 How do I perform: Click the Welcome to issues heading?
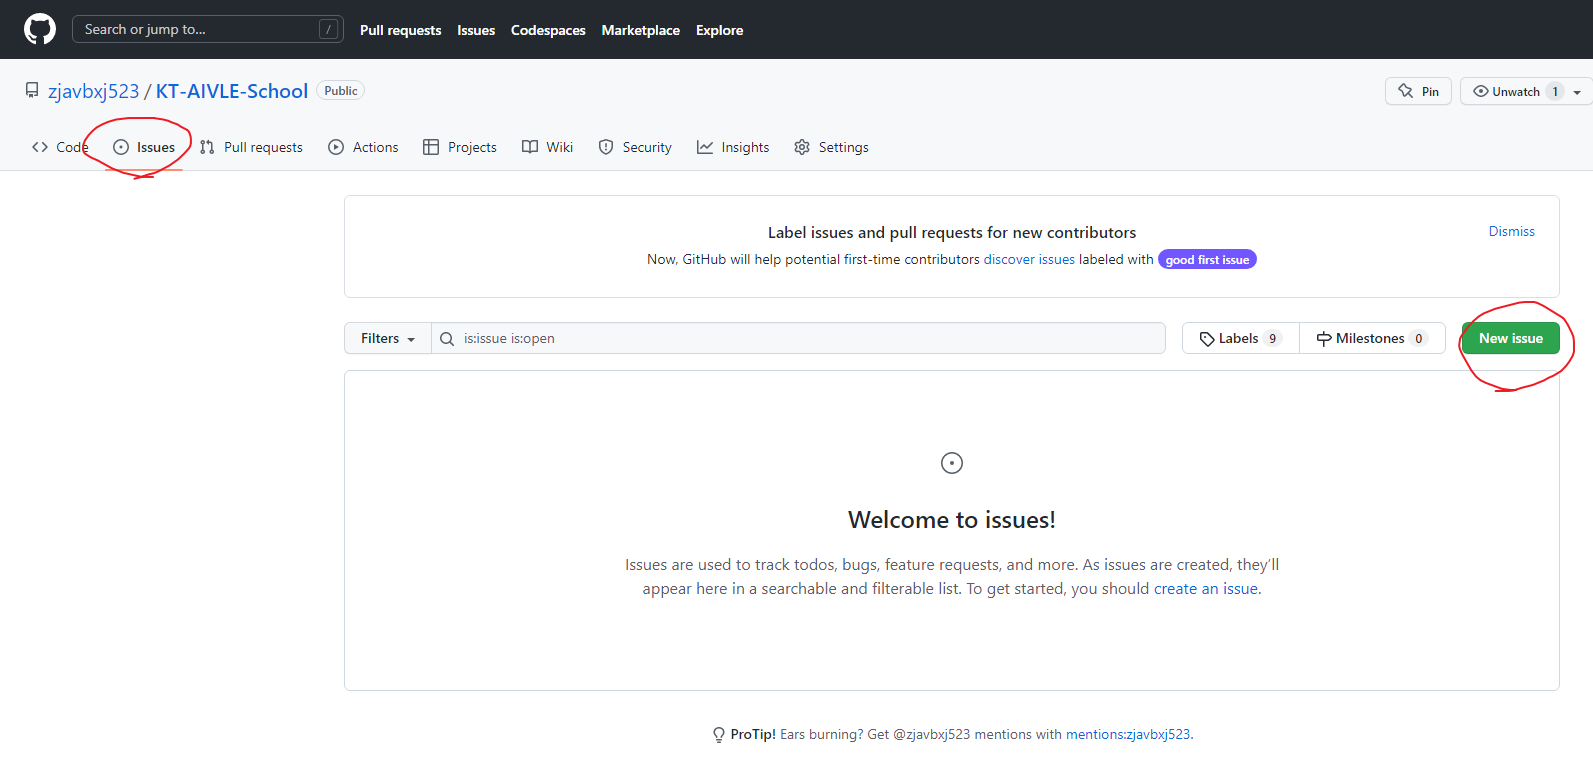point(952,520)
